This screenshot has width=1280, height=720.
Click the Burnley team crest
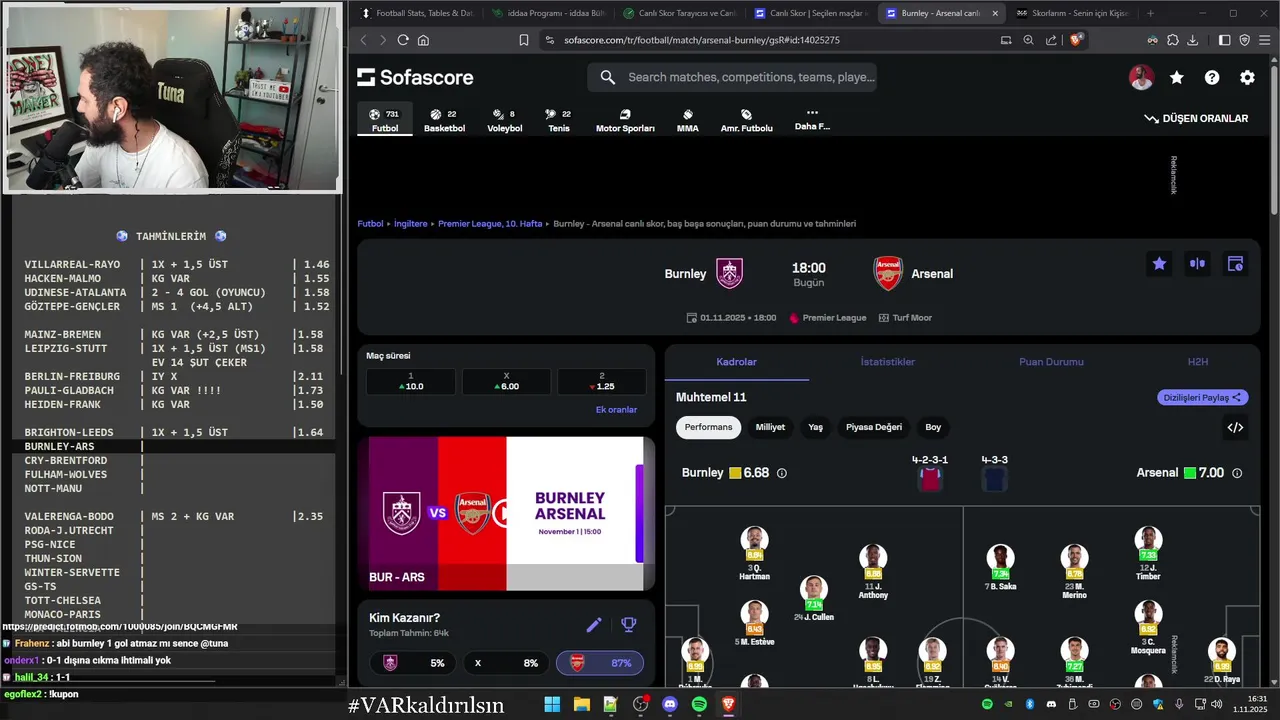729,273
